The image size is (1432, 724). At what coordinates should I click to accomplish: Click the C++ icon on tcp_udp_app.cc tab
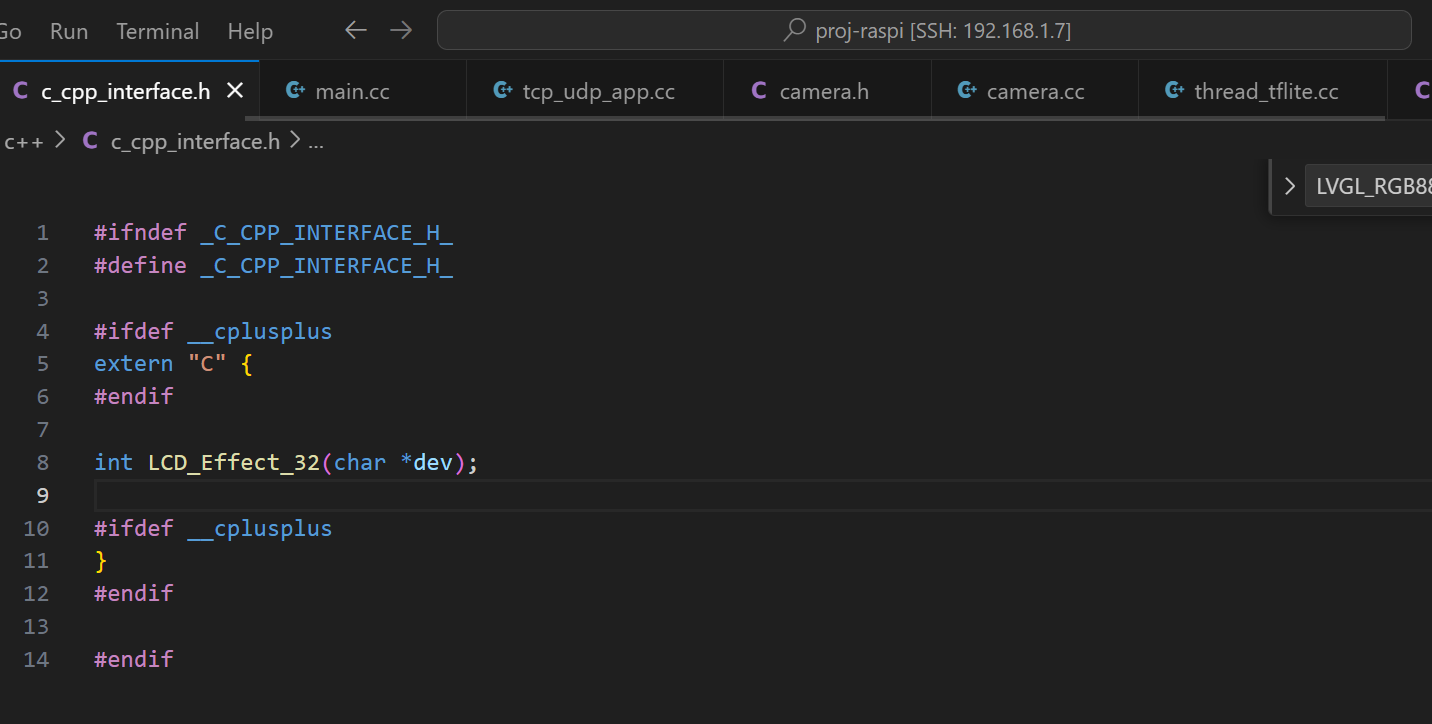[x=503, y=91]
